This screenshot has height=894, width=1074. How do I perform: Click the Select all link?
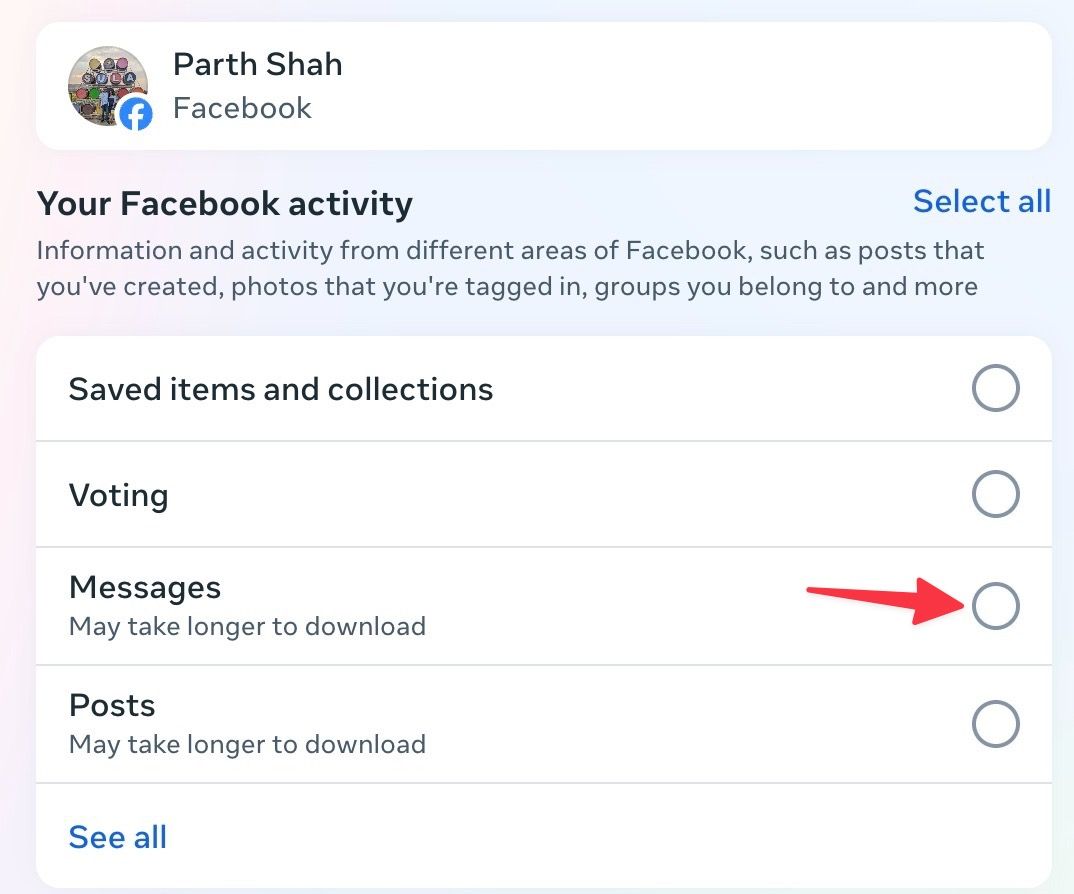[x=981, y=201]
